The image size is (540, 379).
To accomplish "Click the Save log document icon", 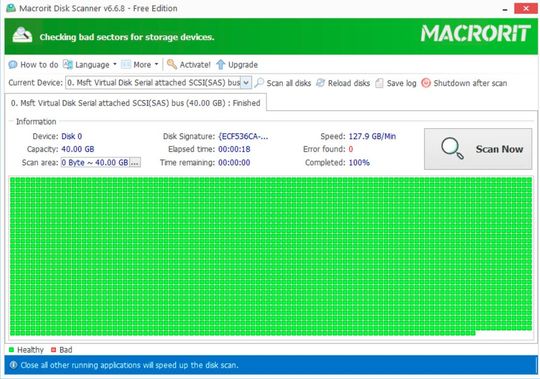I will pyautogui.click(x=379, y=83).
